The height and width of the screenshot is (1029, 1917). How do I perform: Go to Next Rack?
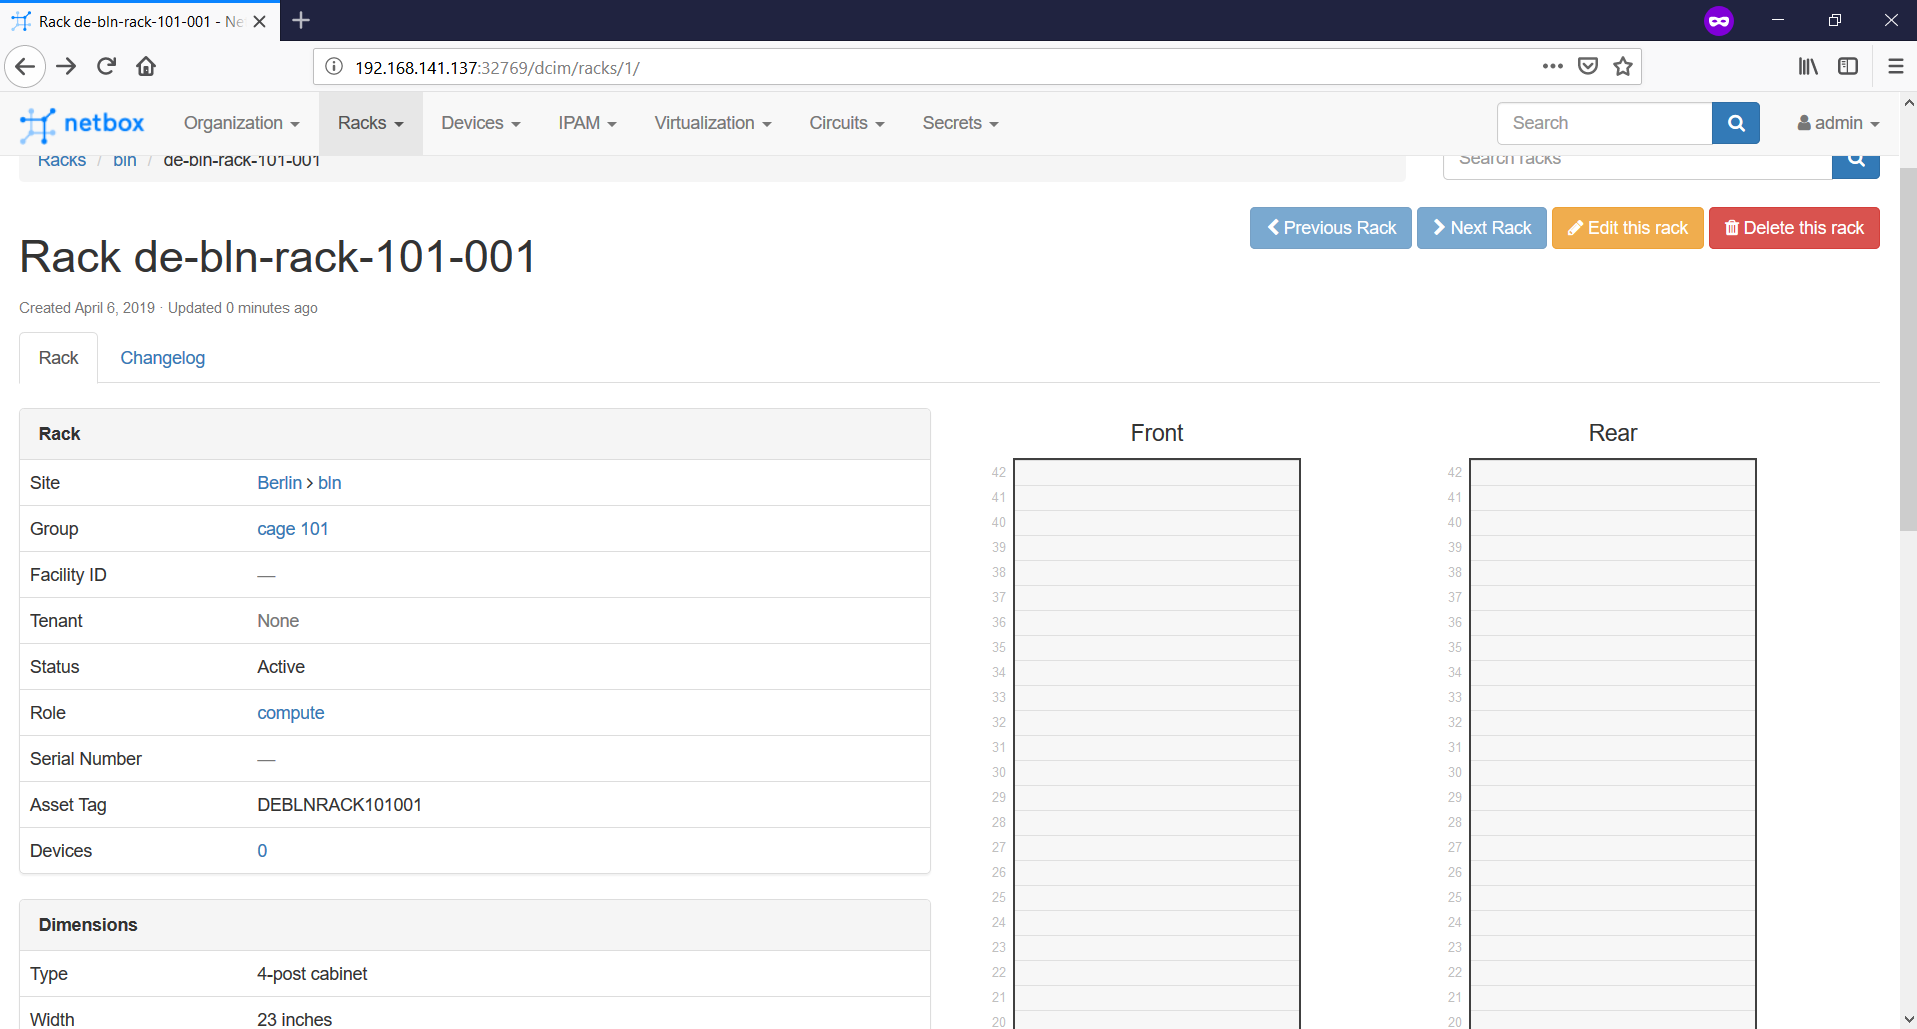1482,228
